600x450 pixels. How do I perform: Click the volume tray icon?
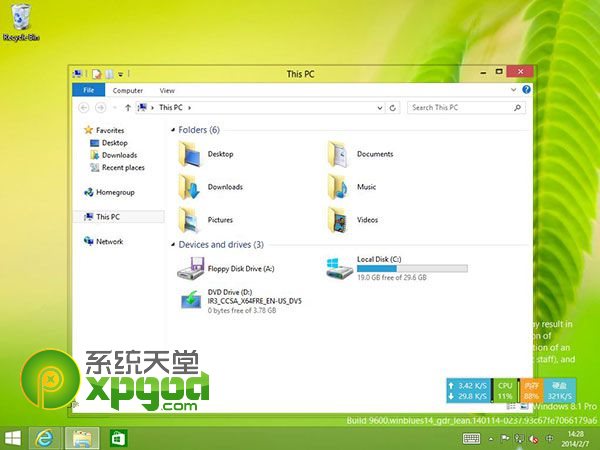(534, 439)
